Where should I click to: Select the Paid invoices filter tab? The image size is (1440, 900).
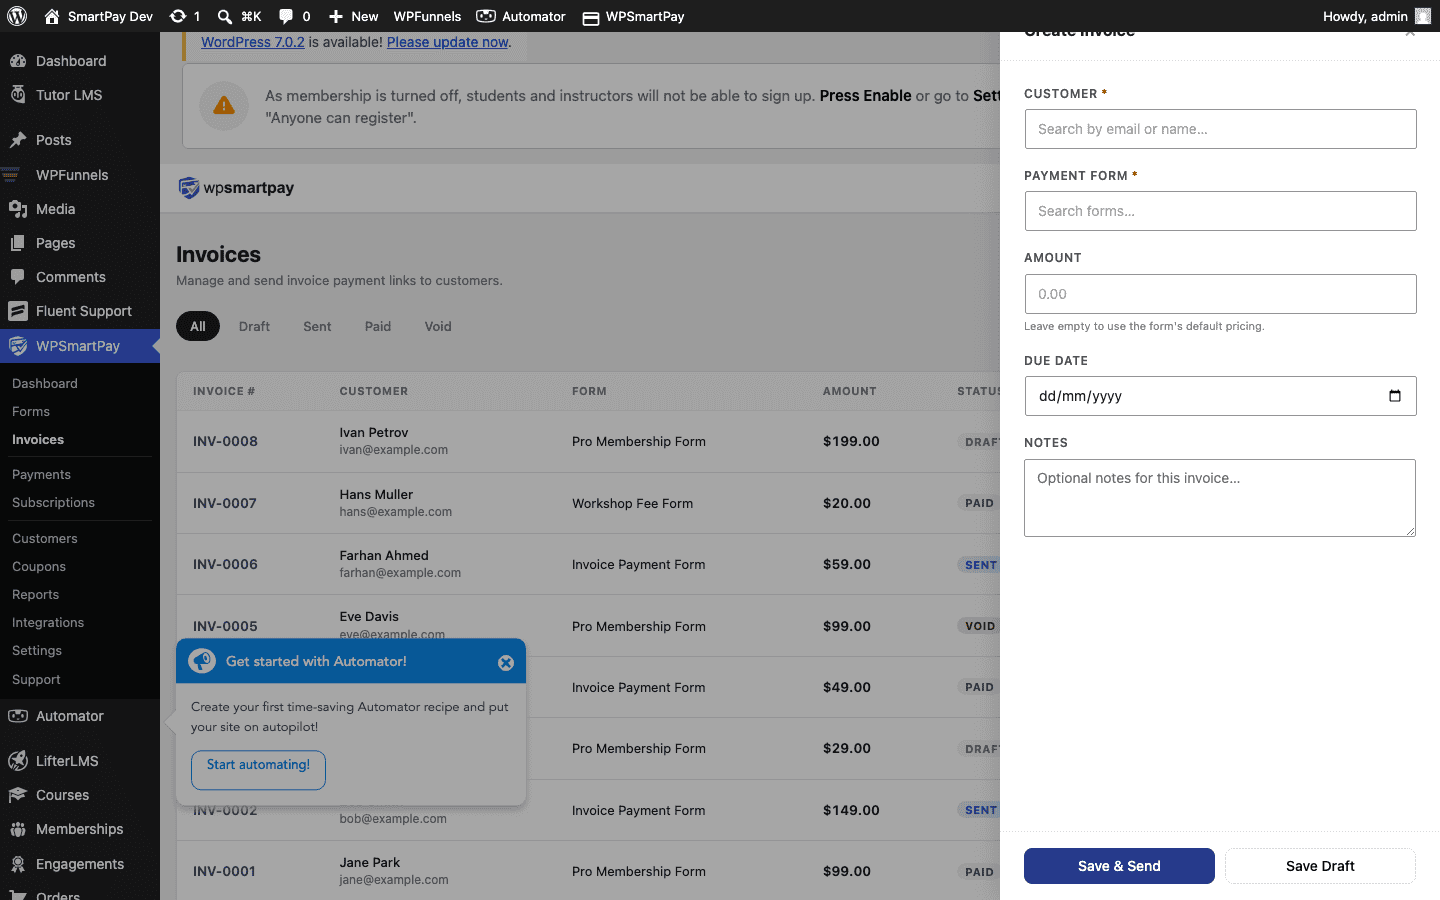pos(378,326)
